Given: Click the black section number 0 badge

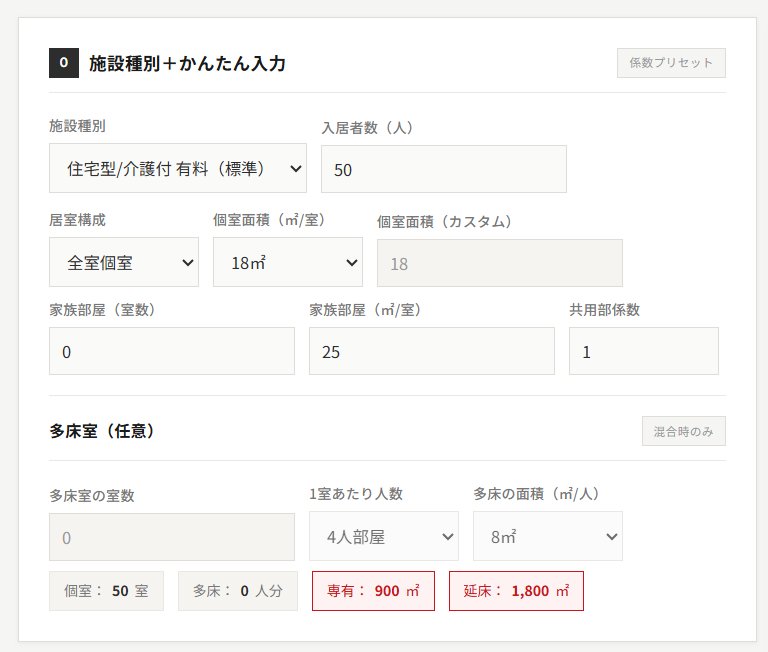Looking at the screenshot, I should tap(64, 63).
